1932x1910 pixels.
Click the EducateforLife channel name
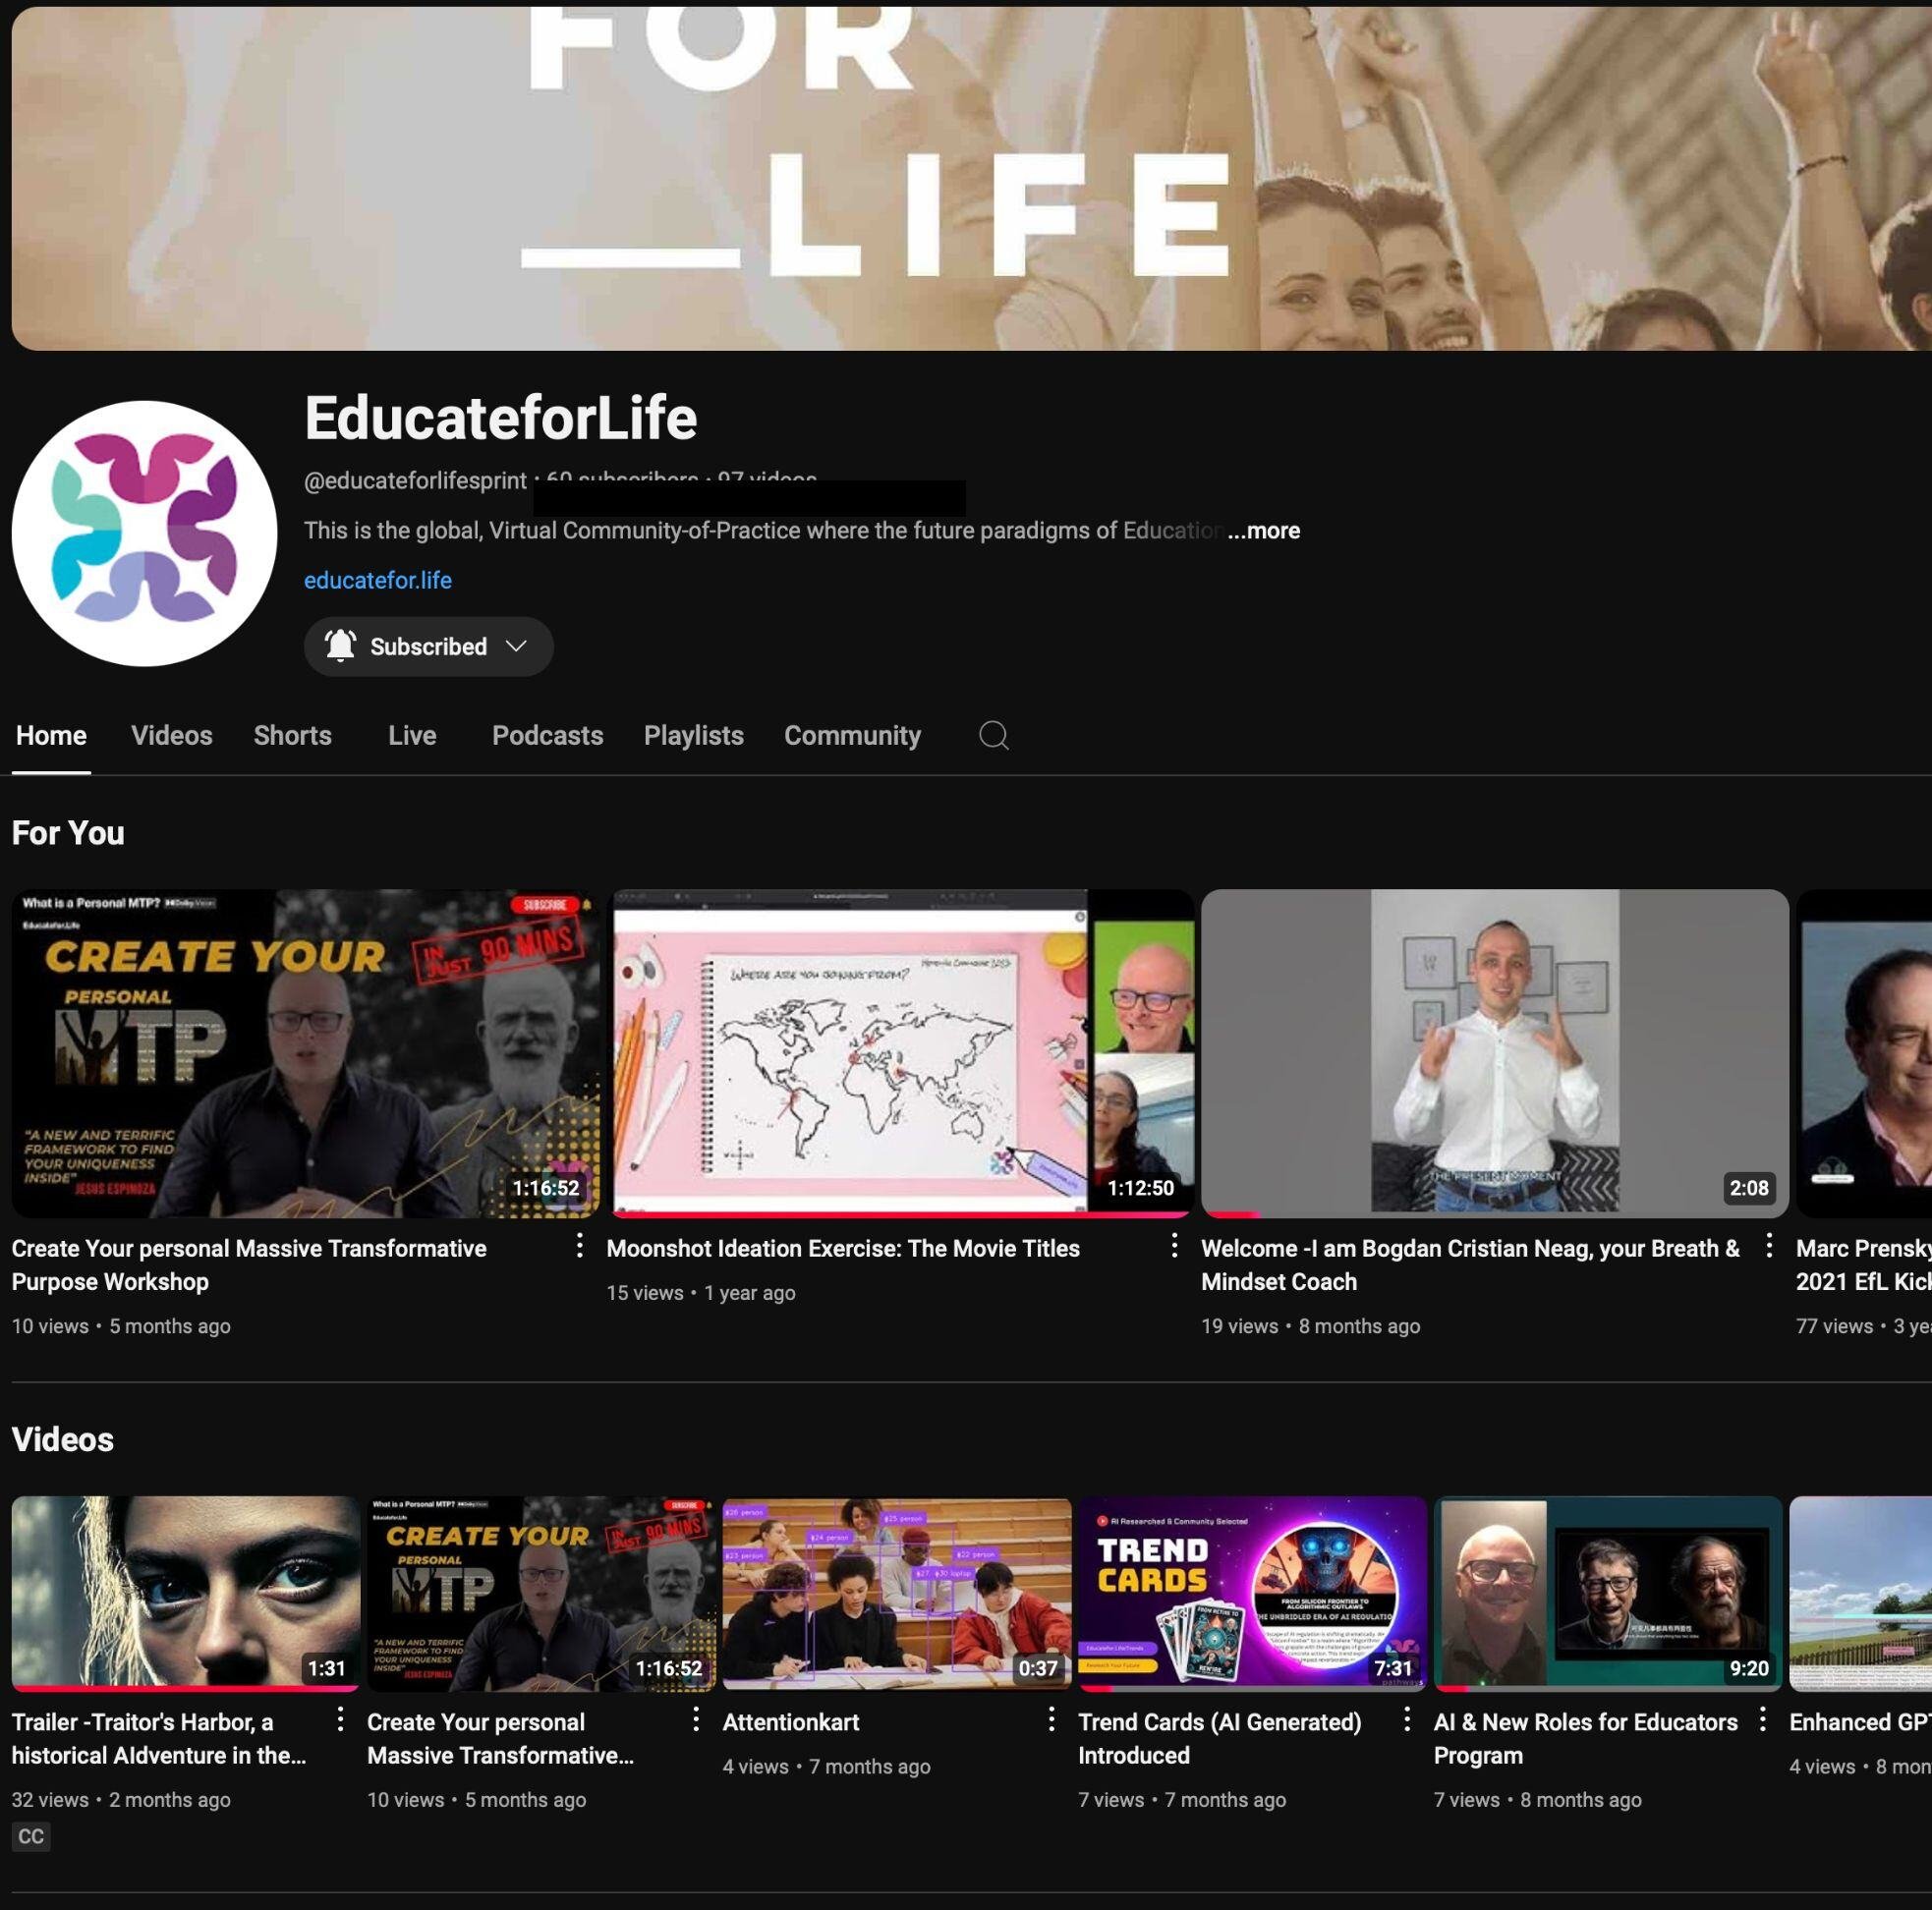(x=500, y=417)
